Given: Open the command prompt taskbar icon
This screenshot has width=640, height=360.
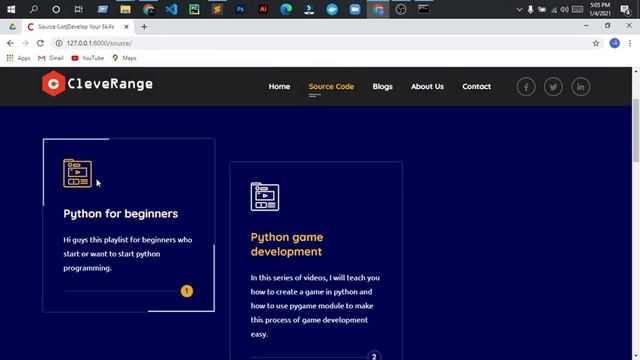Looking at the screenshot, I should [424, 9].
